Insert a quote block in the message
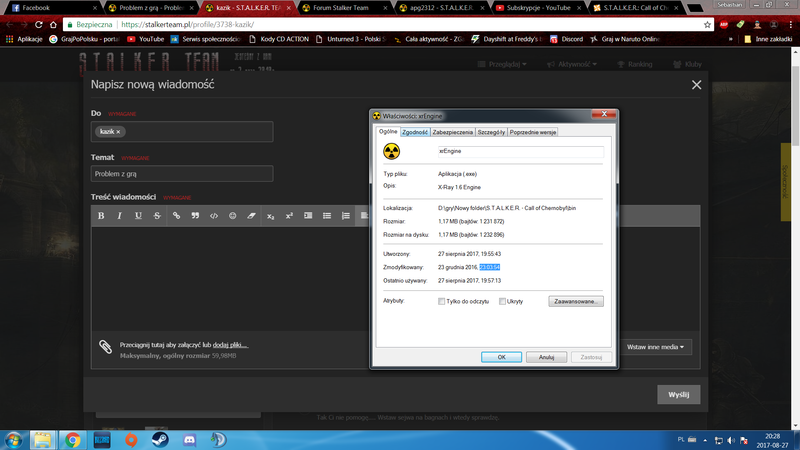Screen dimensions: 800x450 pyautogui.click(x=195, y=216)
